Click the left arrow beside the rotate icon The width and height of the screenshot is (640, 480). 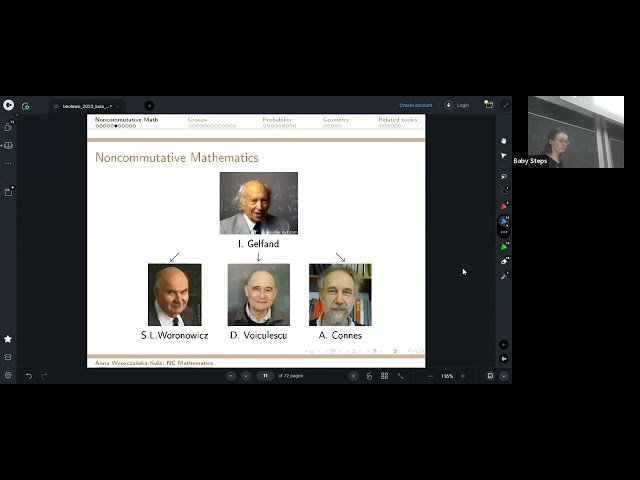pyautogui.click(x=353, y=376)
